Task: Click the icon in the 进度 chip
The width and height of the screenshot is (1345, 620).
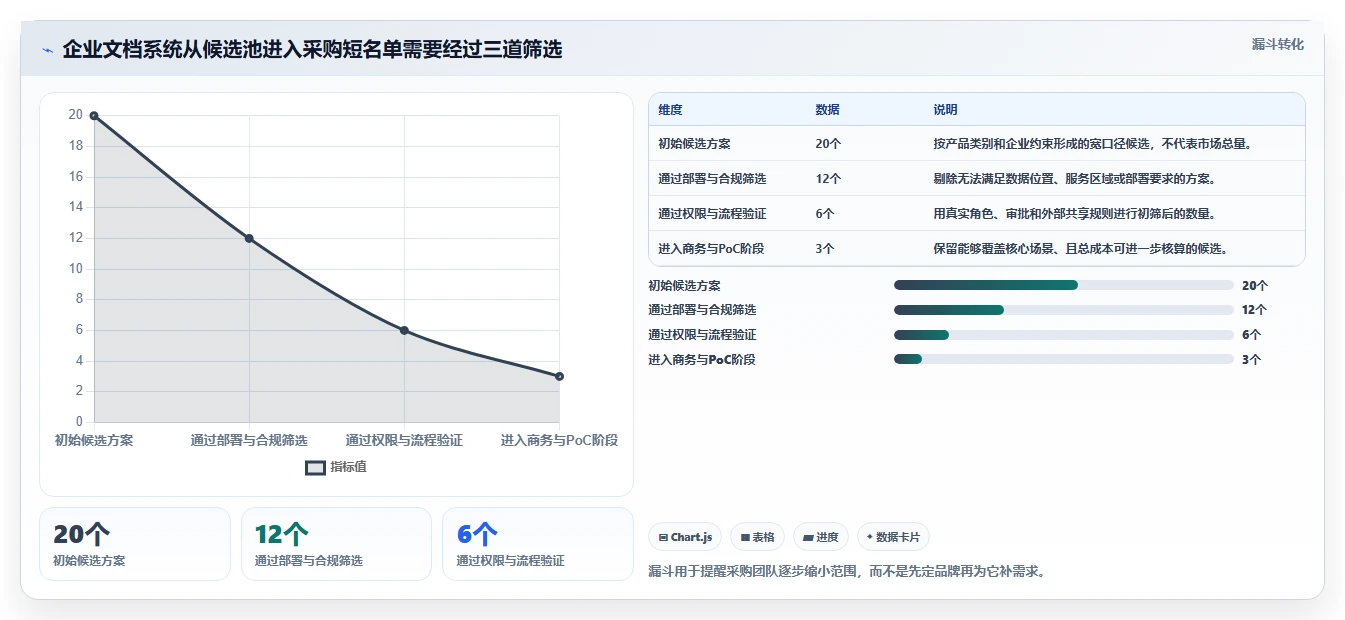Action: click(808, 538)
